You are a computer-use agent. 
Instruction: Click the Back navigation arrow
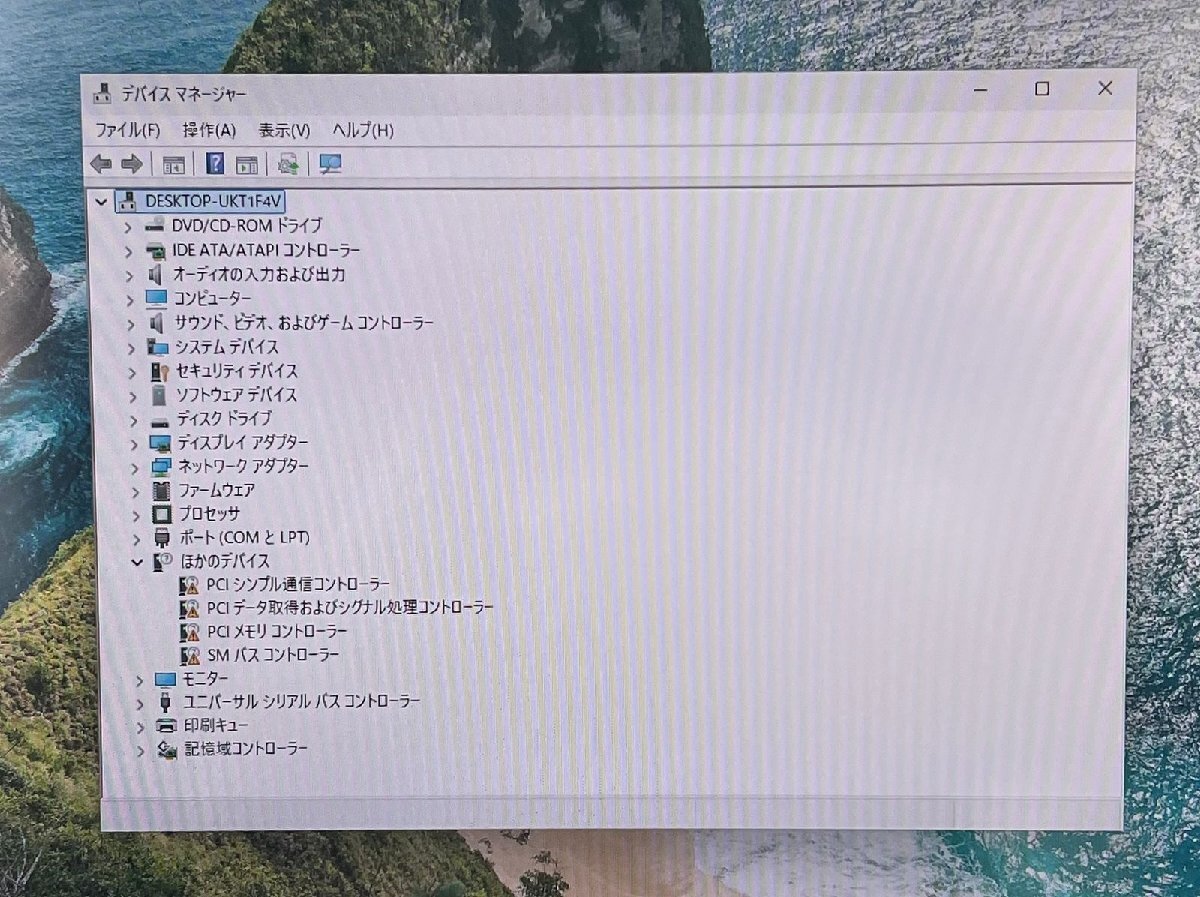click(x=101, y=164)
